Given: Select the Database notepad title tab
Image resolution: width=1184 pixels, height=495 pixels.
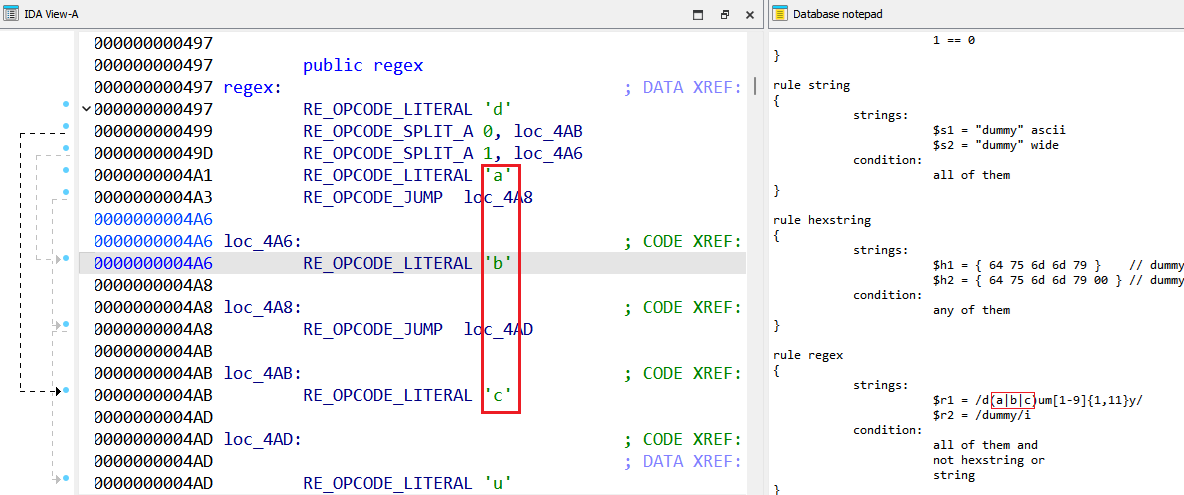Looking at the screenshot, I should click(837, 14).
